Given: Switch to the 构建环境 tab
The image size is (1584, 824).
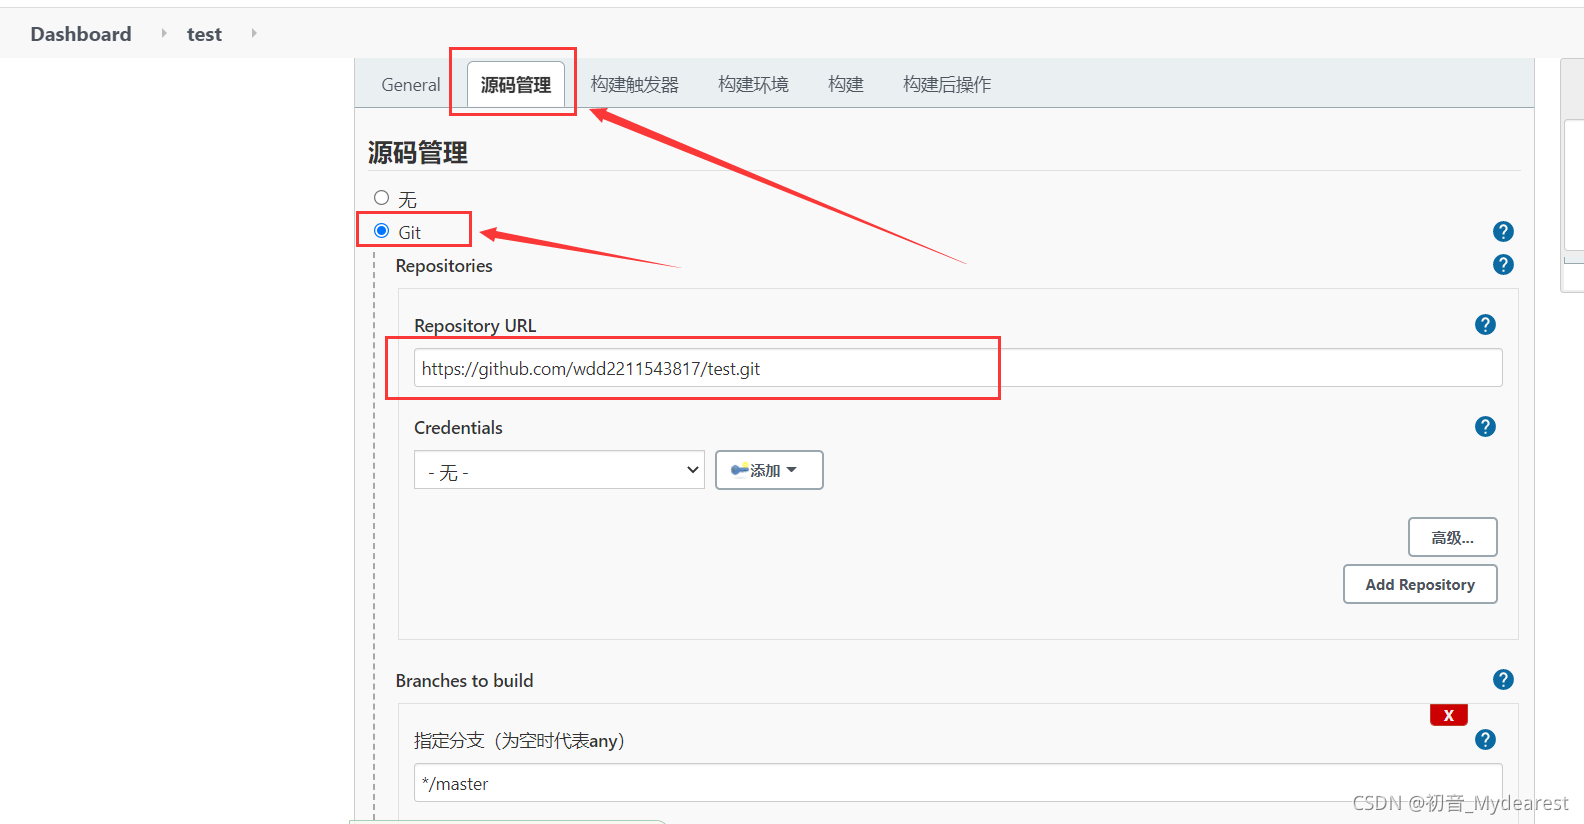Looking at the screenshot, I should (753, 85).
